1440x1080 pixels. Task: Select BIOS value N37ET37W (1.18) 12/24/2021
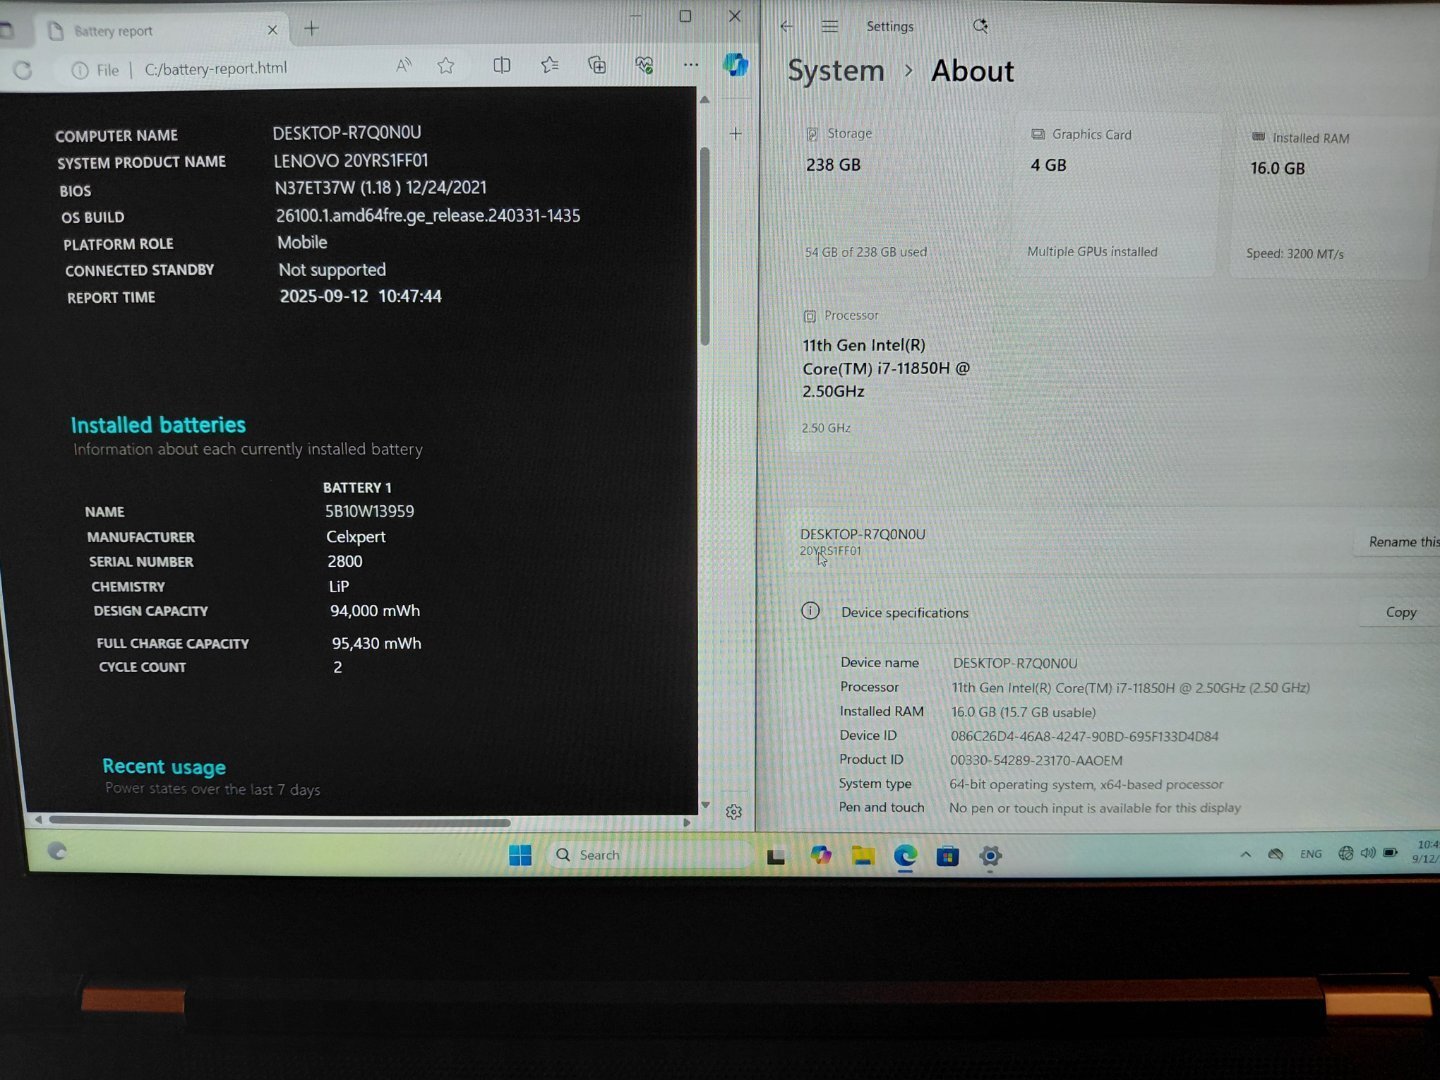(381, 187)
